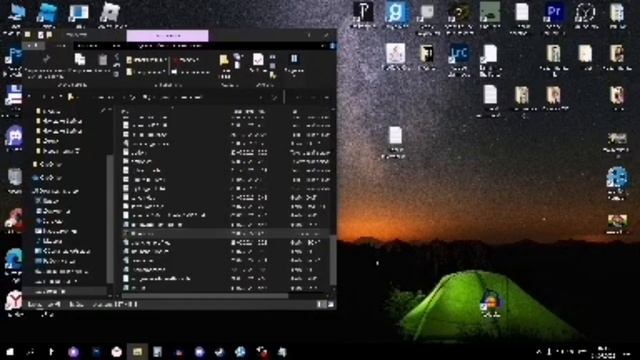Image resolution: width=640 pixels, height=360 pixels.
Task: Click the Cut scissors icon in ribbon
Action: (116, 56)
